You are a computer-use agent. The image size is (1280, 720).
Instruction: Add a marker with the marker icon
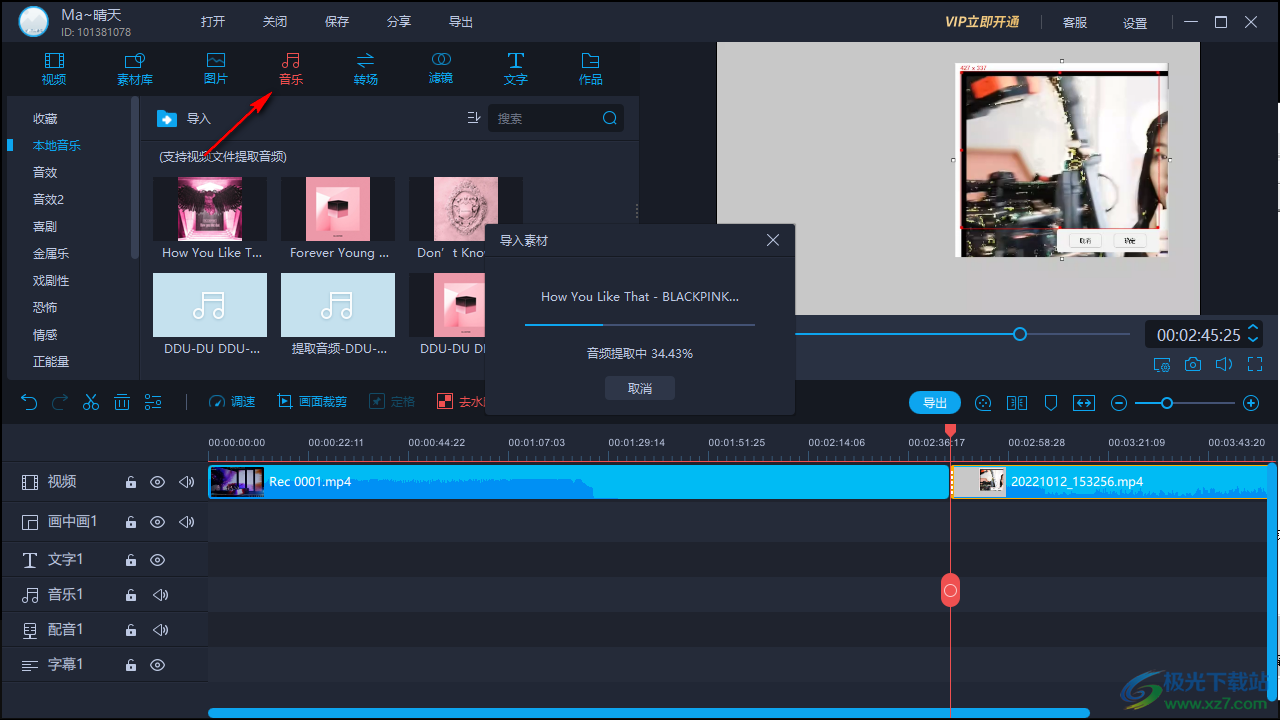click(x=1051, y=403)
